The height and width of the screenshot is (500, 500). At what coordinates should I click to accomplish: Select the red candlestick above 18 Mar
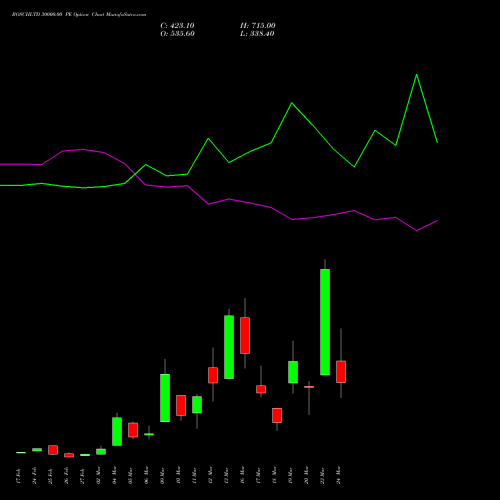click(x=277, y=415)
